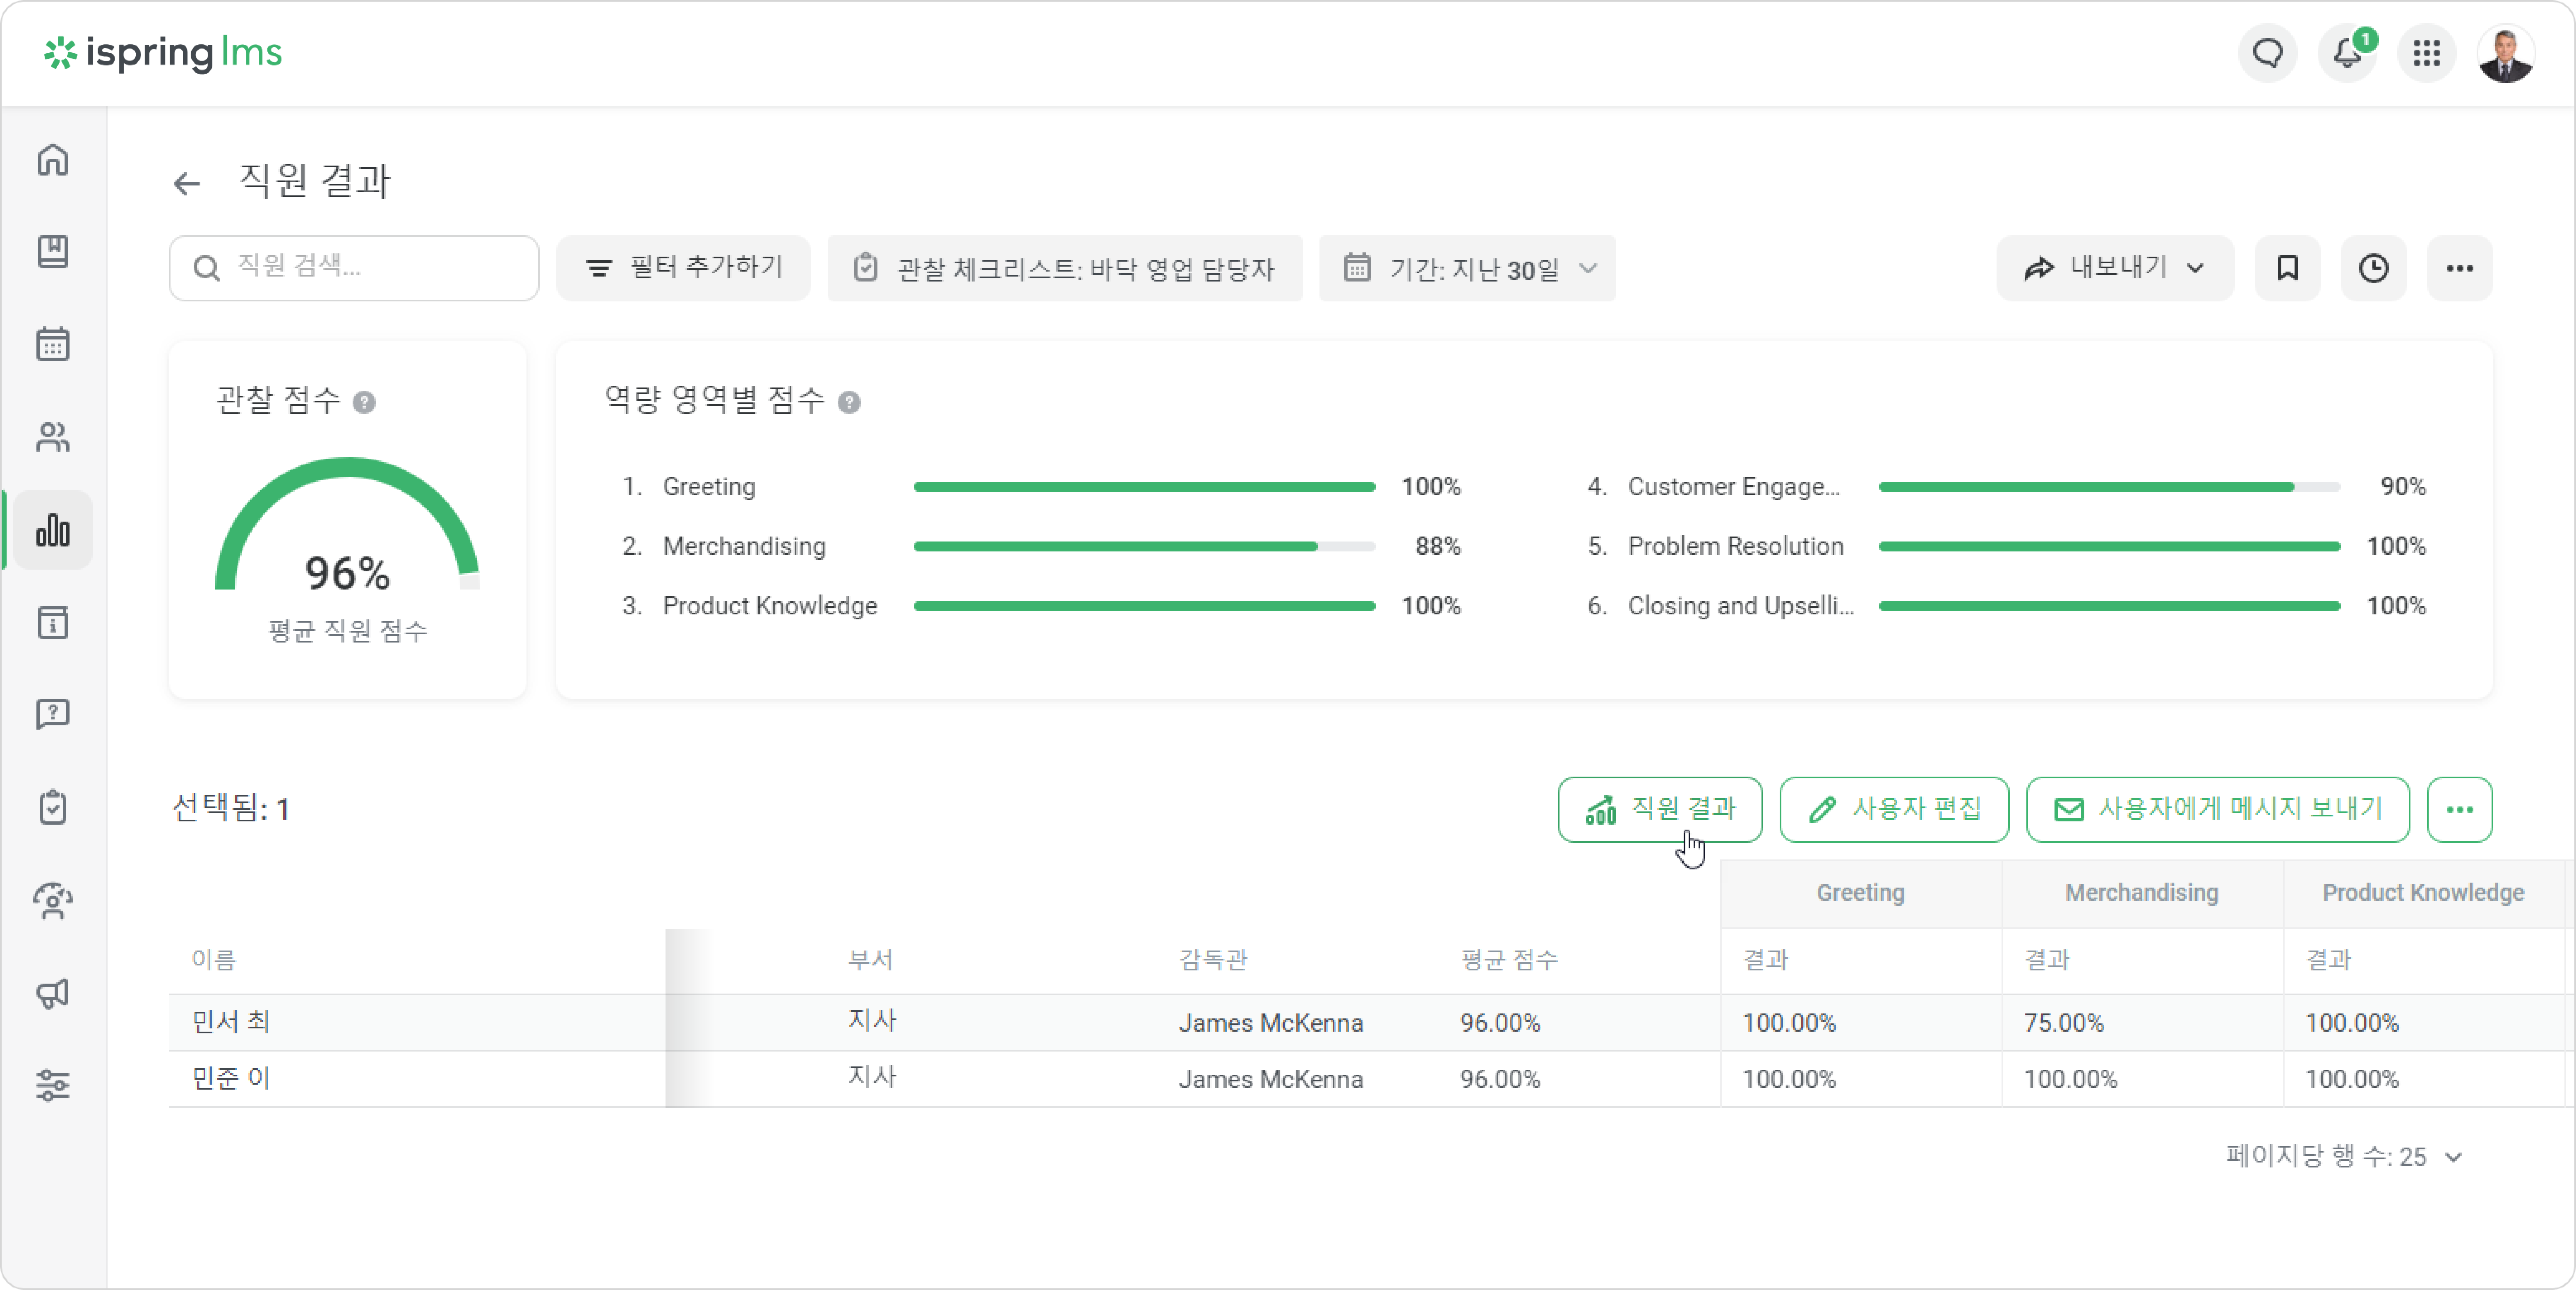The image size is (2576, 1290).
Task: Click the Customer Engagement progress bar
Action: click(x=2109, y=487)
